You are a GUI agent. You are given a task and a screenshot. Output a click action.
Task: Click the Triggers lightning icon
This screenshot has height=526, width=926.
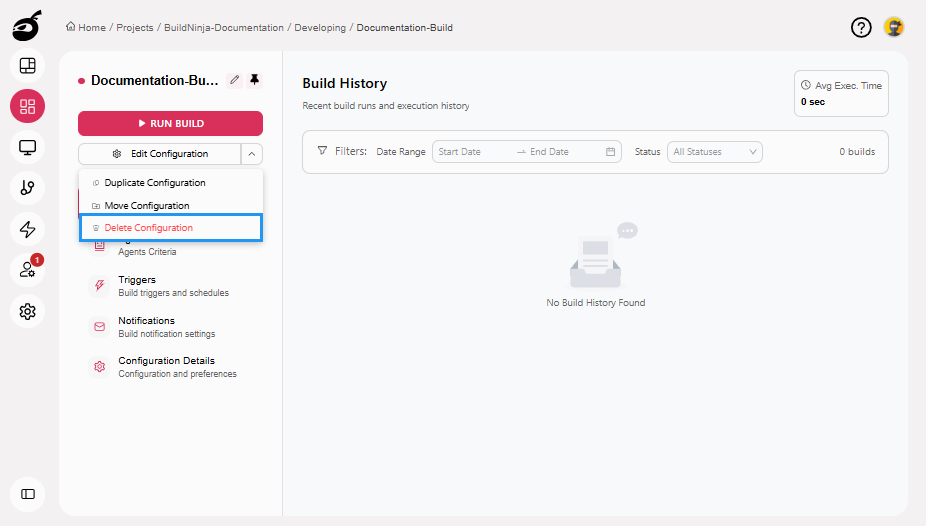99,286
